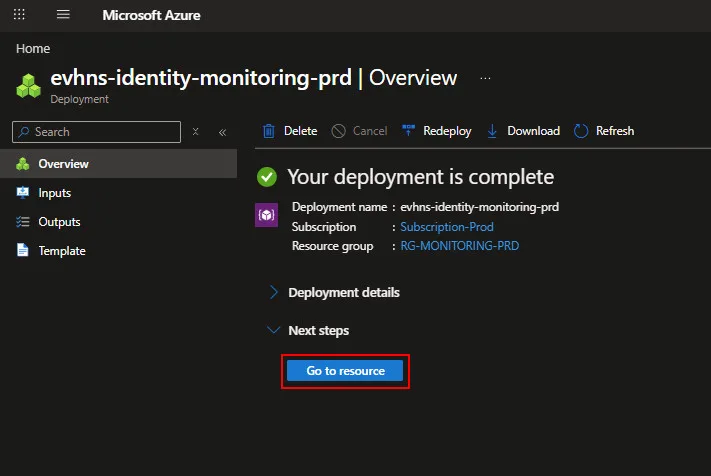
Task: Click the Refresh toolbar label
Action: click(615, 131)
